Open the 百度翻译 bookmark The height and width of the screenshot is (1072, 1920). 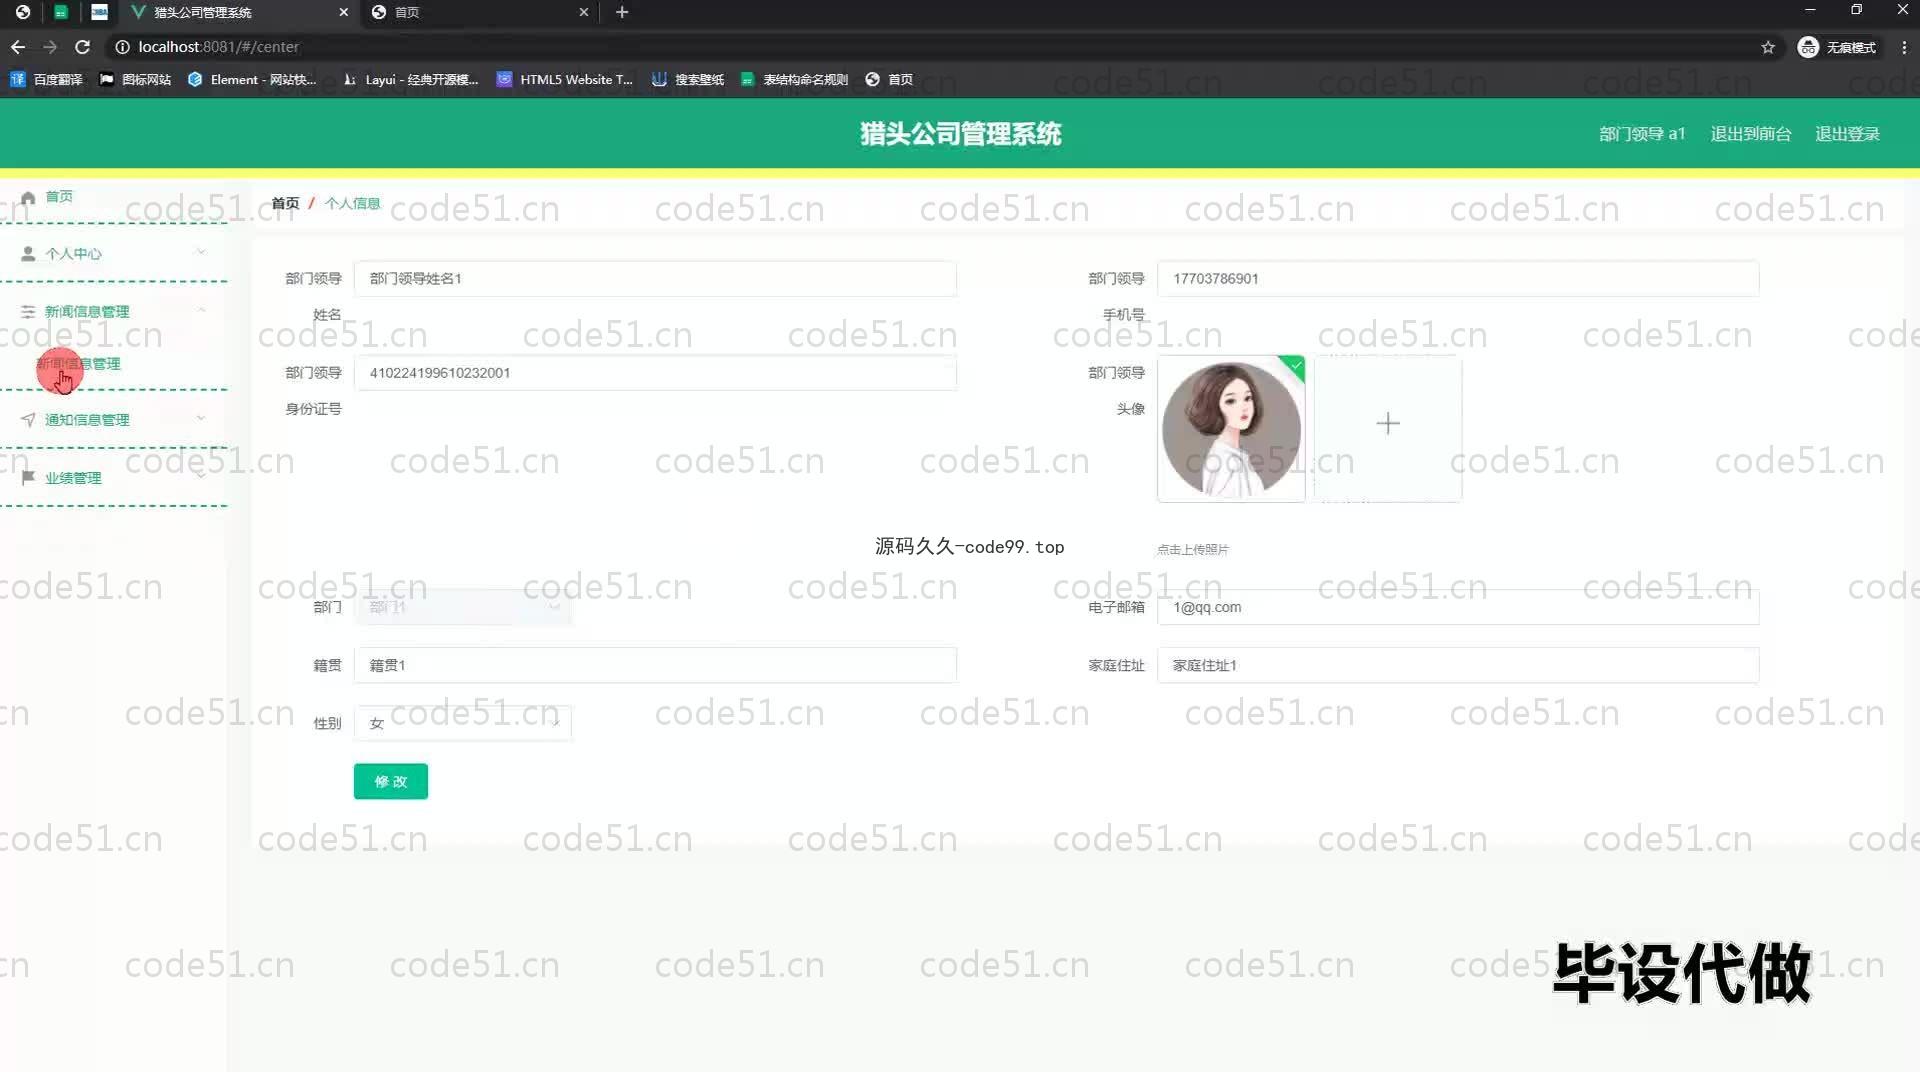[x=46, y=80]
